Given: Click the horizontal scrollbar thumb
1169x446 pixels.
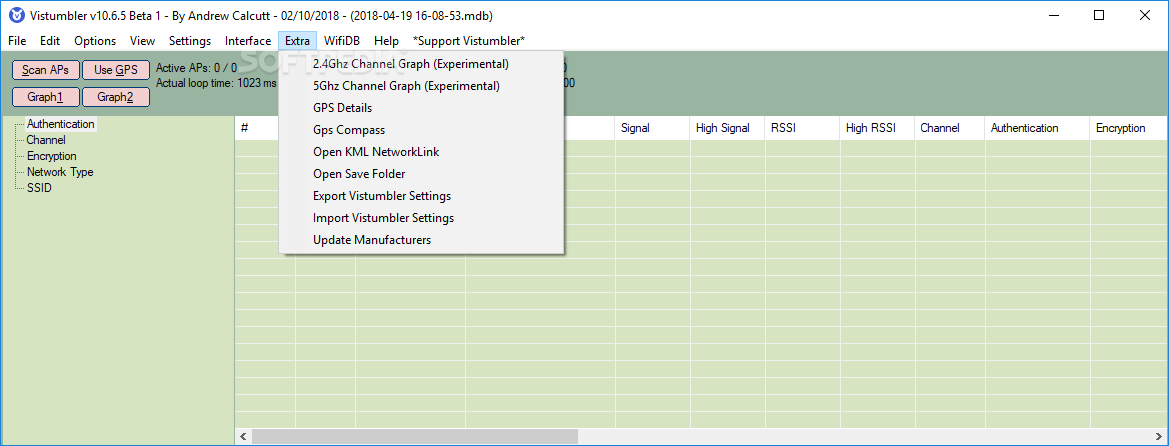Looking at the screenshot, I should coord(415,436).
